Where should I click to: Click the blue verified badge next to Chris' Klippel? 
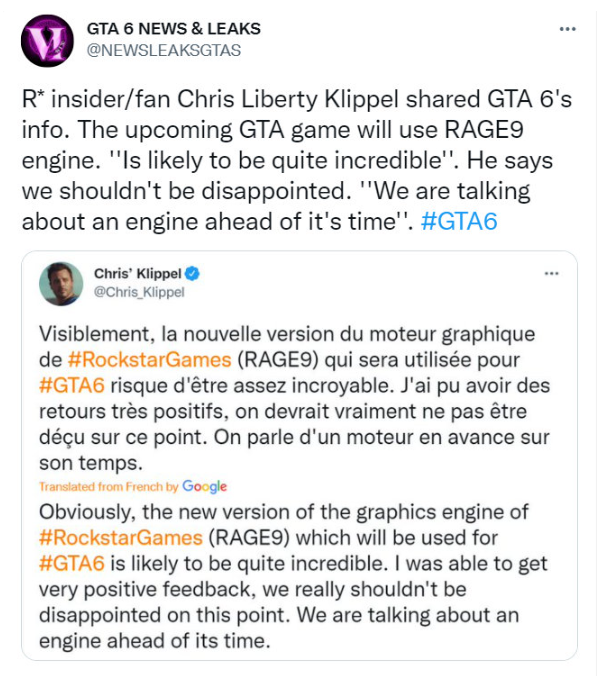click(x=192, y=273)
